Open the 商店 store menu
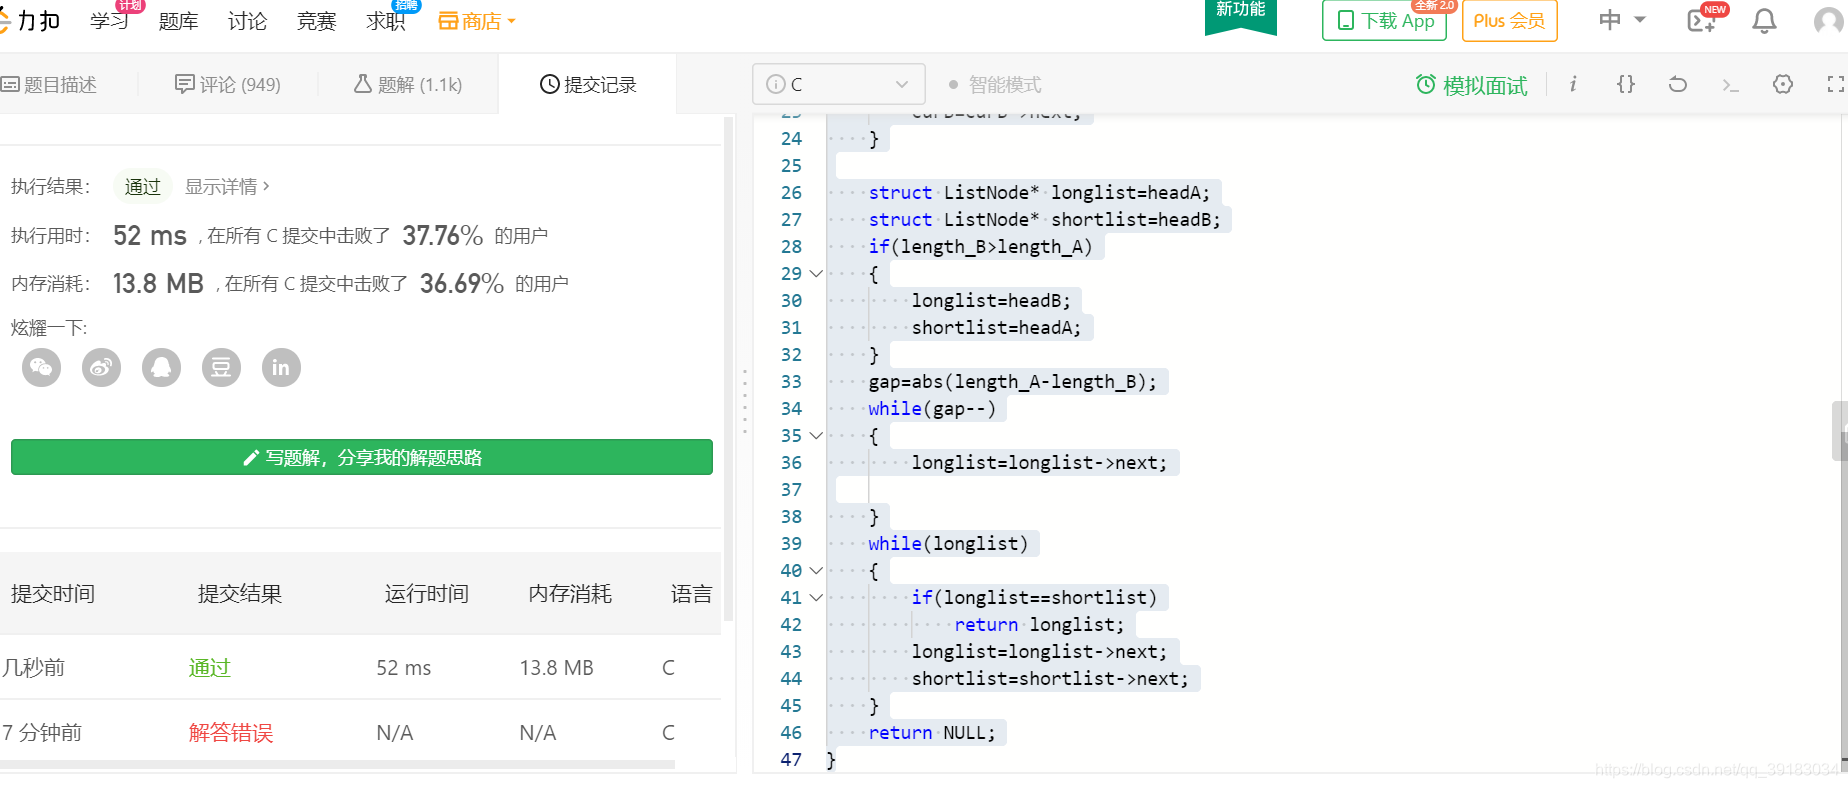Viewport: 1848px width, 788px height. pos(477,21)
